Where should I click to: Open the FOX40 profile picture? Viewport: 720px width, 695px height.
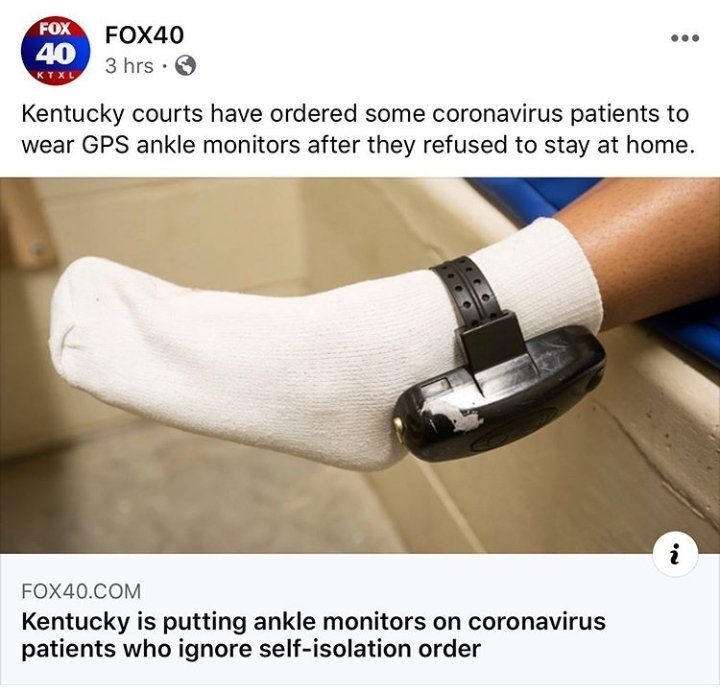click(55, 52)
